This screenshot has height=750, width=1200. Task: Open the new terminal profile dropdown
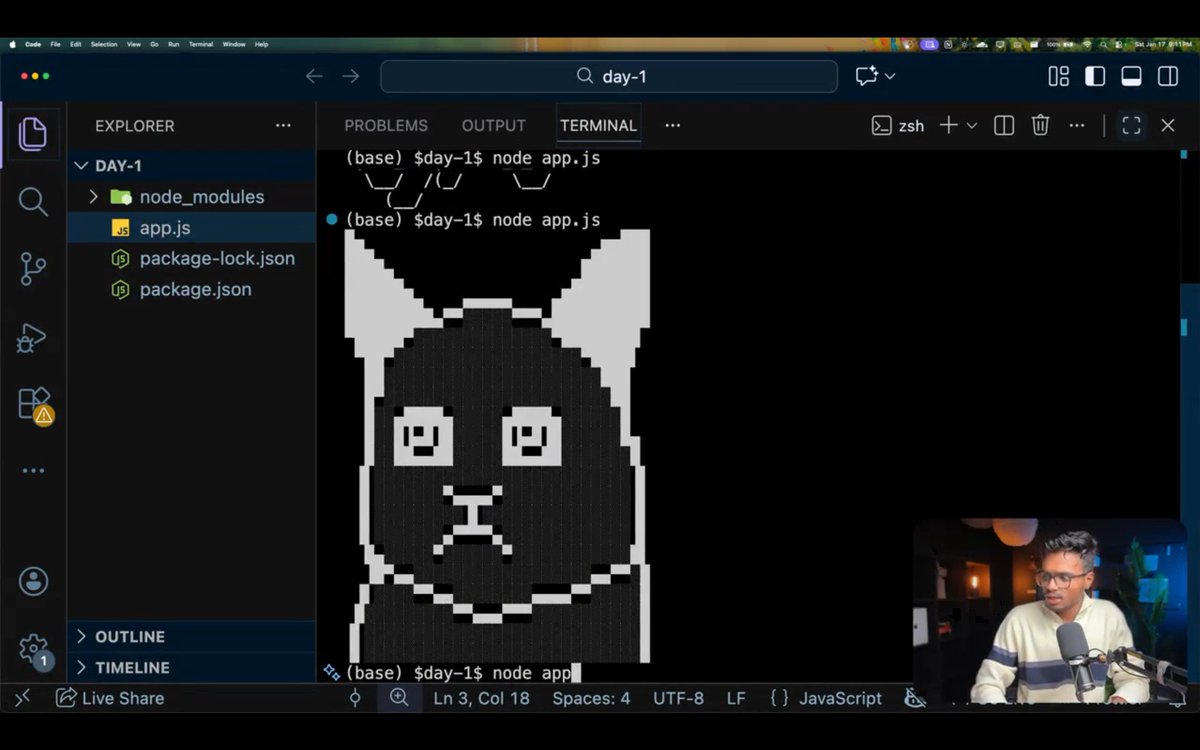click(971, 126)
